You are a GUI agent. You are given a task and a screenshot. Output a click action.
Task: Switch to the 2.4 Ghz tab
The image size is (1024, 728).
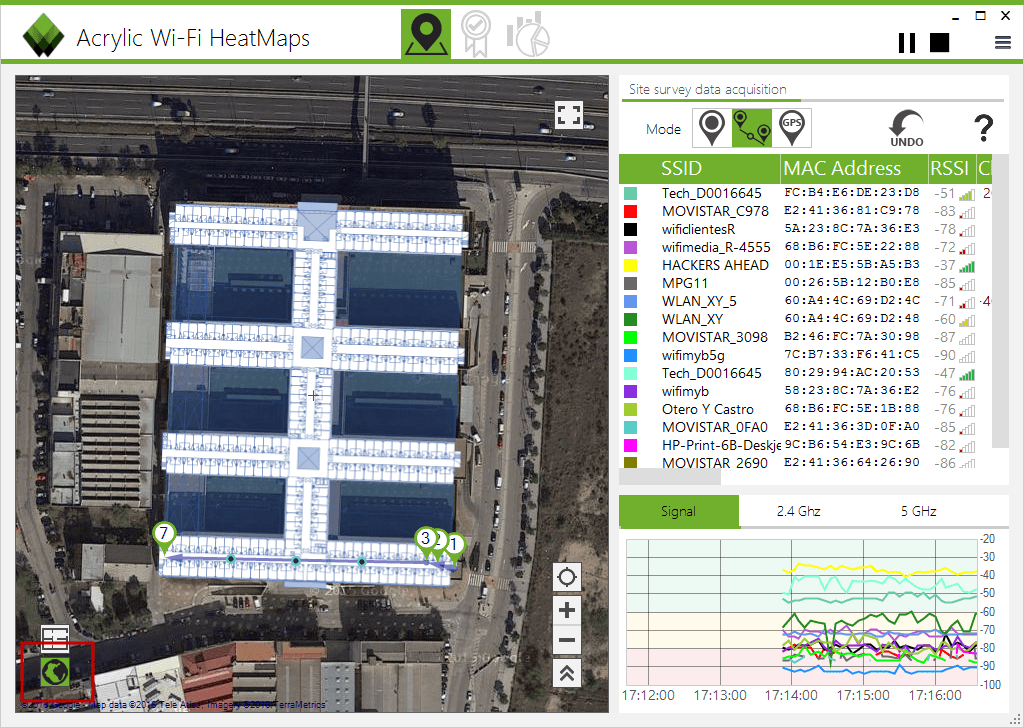point(799,511)
